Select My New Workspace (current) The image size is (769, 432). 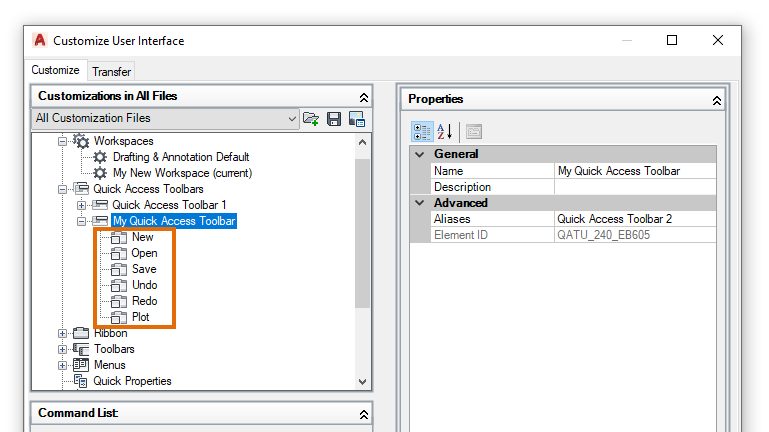[182, 173]
